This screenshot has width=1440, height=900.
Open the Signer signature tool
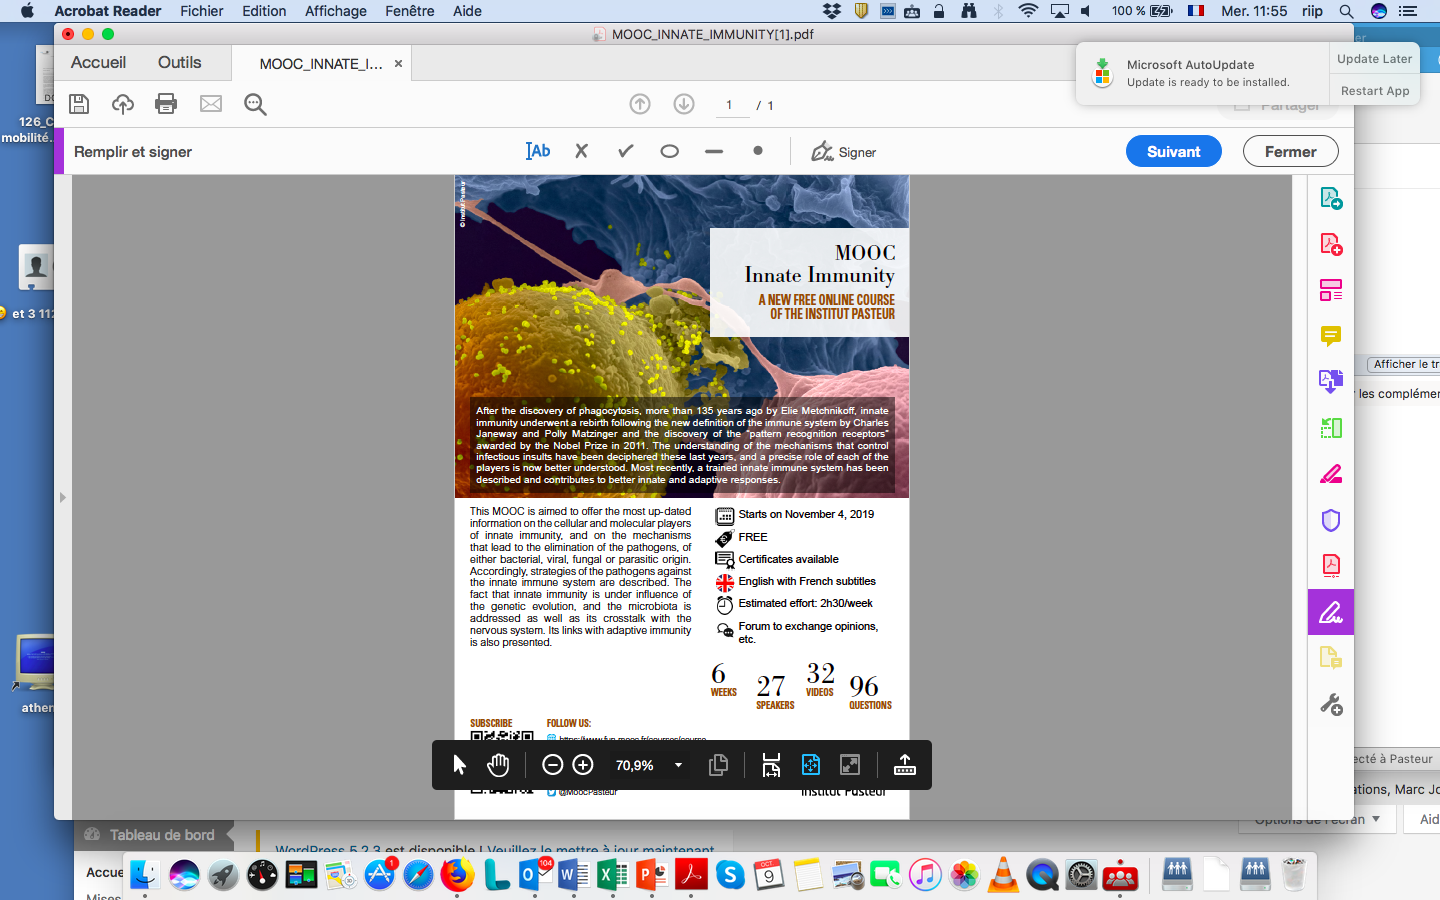coord(843,152)
